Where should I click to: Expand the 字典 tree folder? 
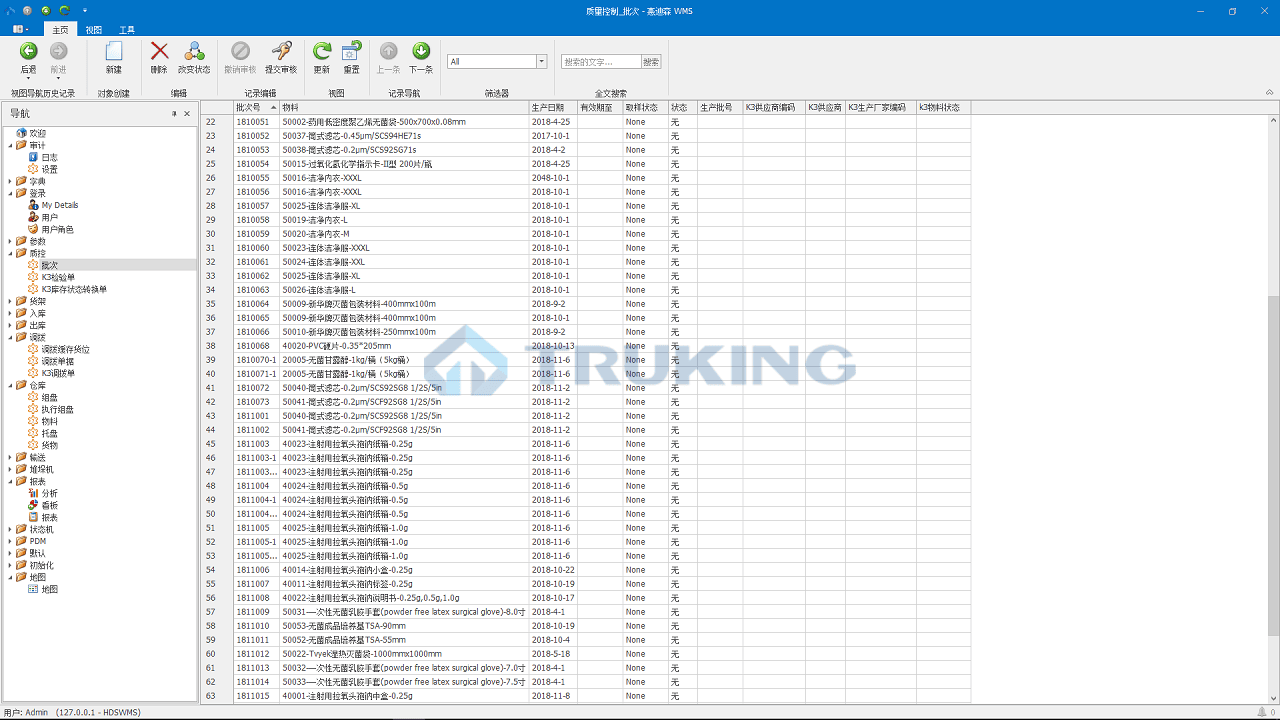[10, 181]
